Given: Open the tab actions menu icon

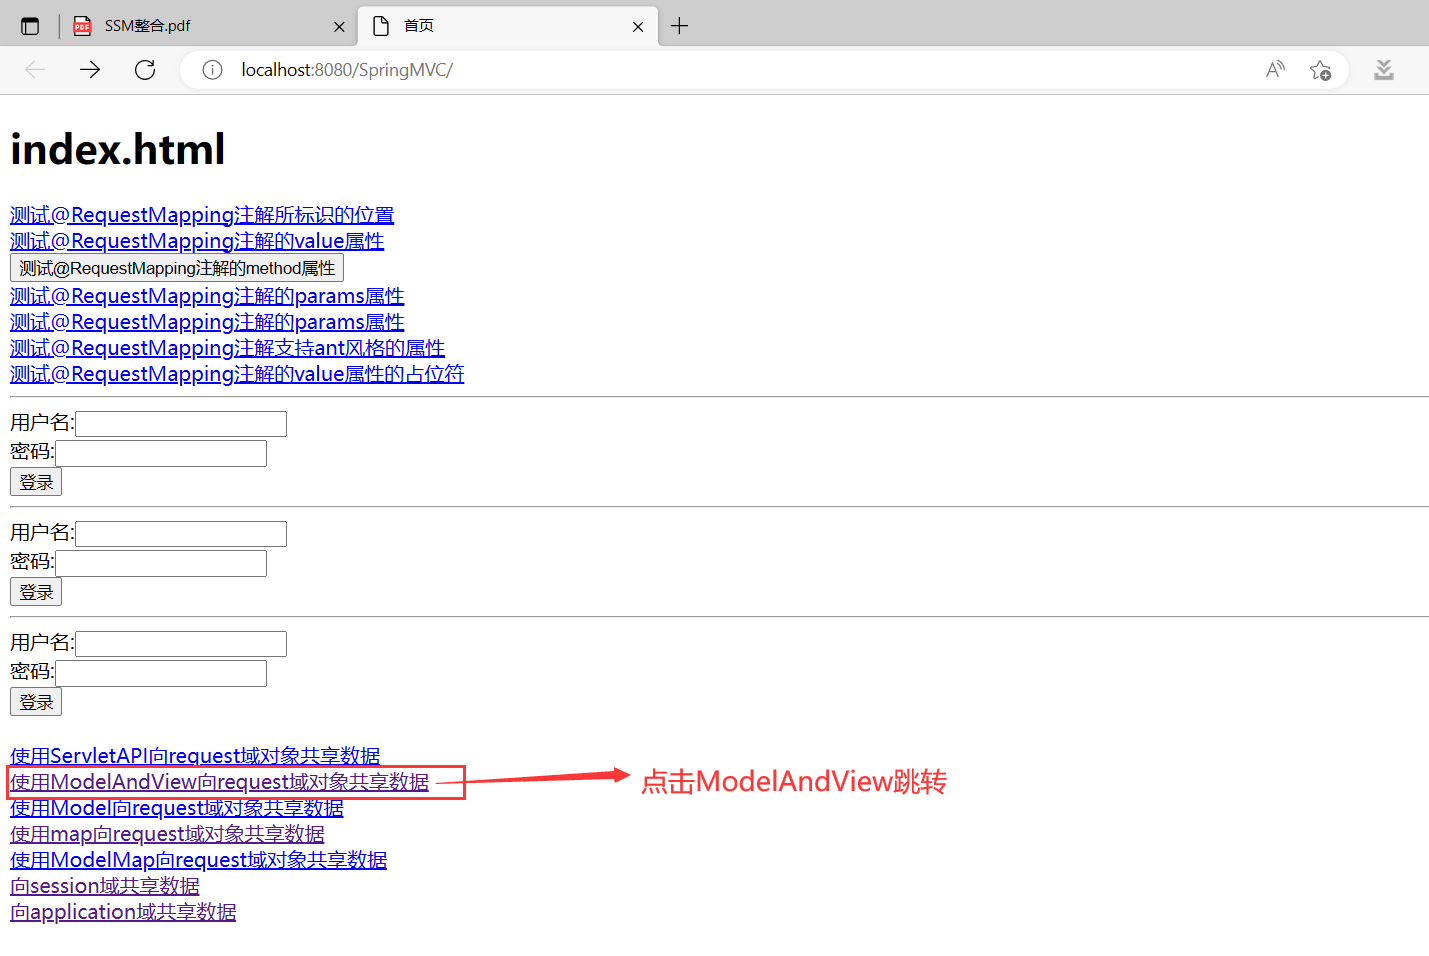Looking at the screenshot, I should coord(30,27).
